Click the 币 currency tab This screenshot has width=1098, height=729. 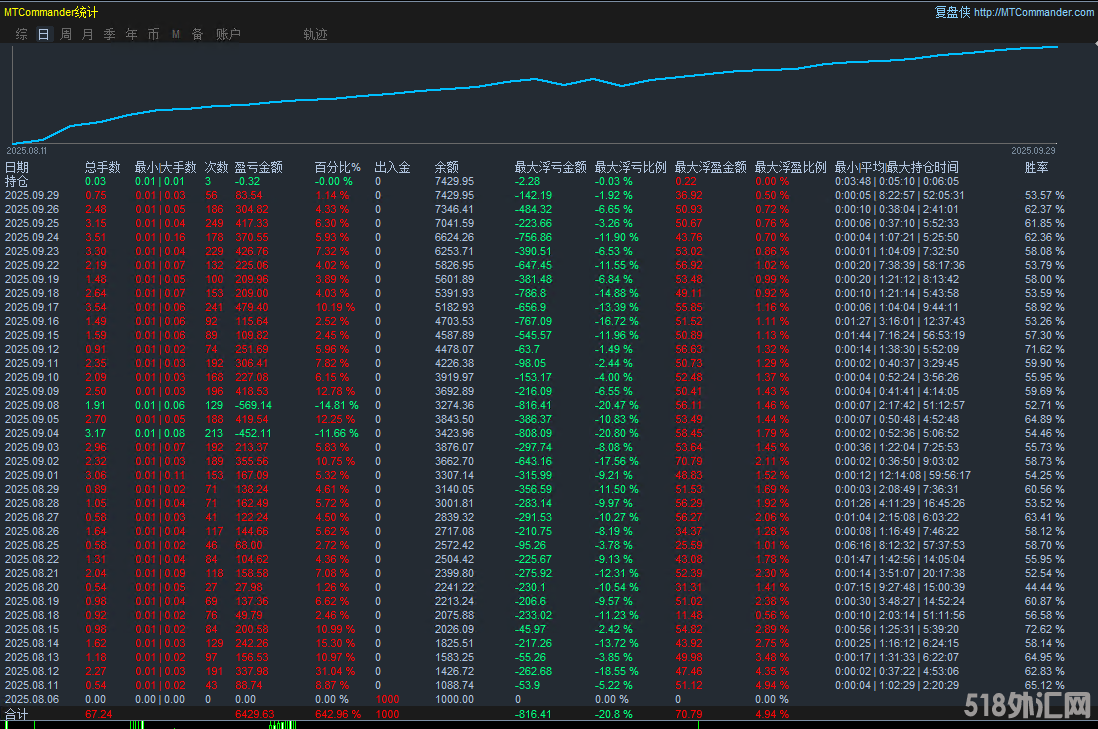tap(154, 34)
